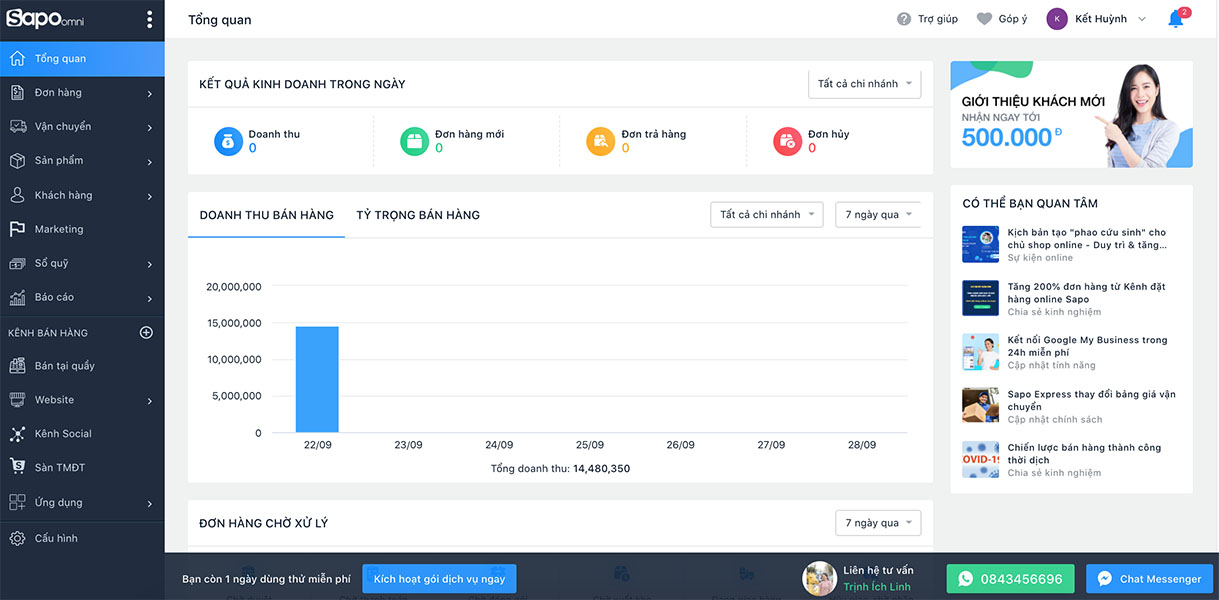1219x600 pixels.
Task: Open Trợ giúp help link
Action: click(927, 19)
